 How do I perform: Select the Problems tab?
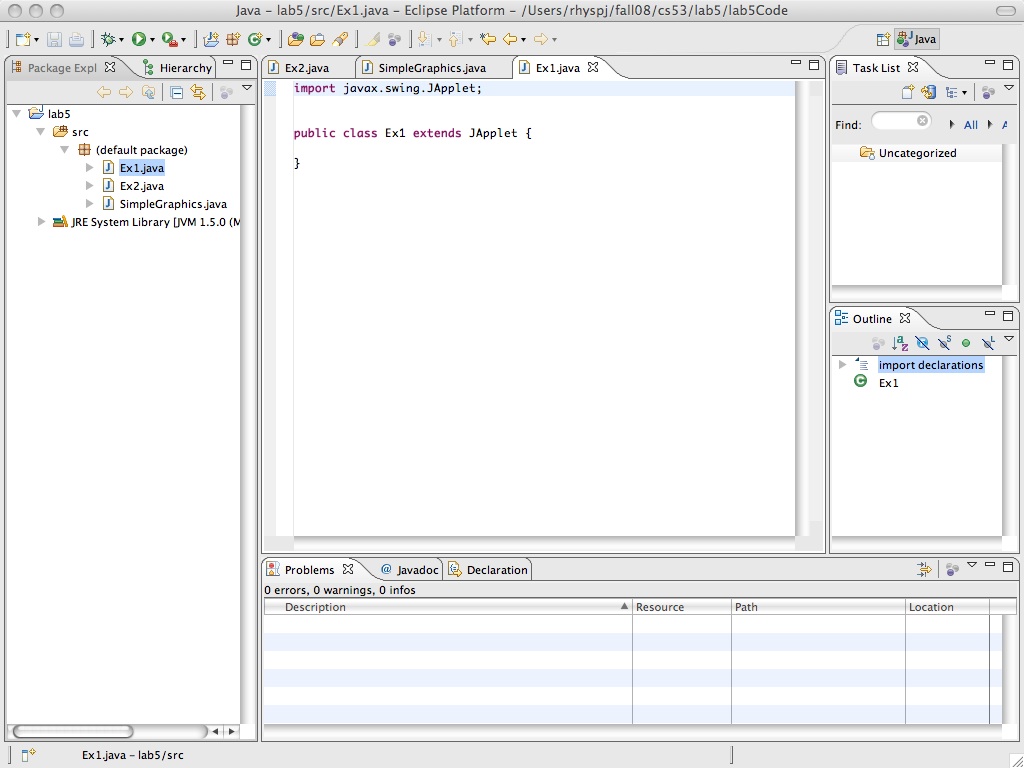click(310, 569)
